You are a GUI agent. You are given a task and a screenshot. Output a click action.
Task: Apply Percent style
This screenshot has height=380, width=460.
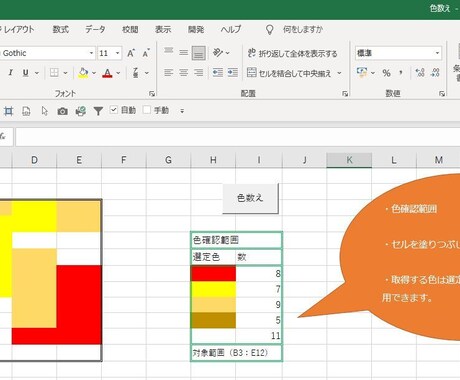coord(386,73)
